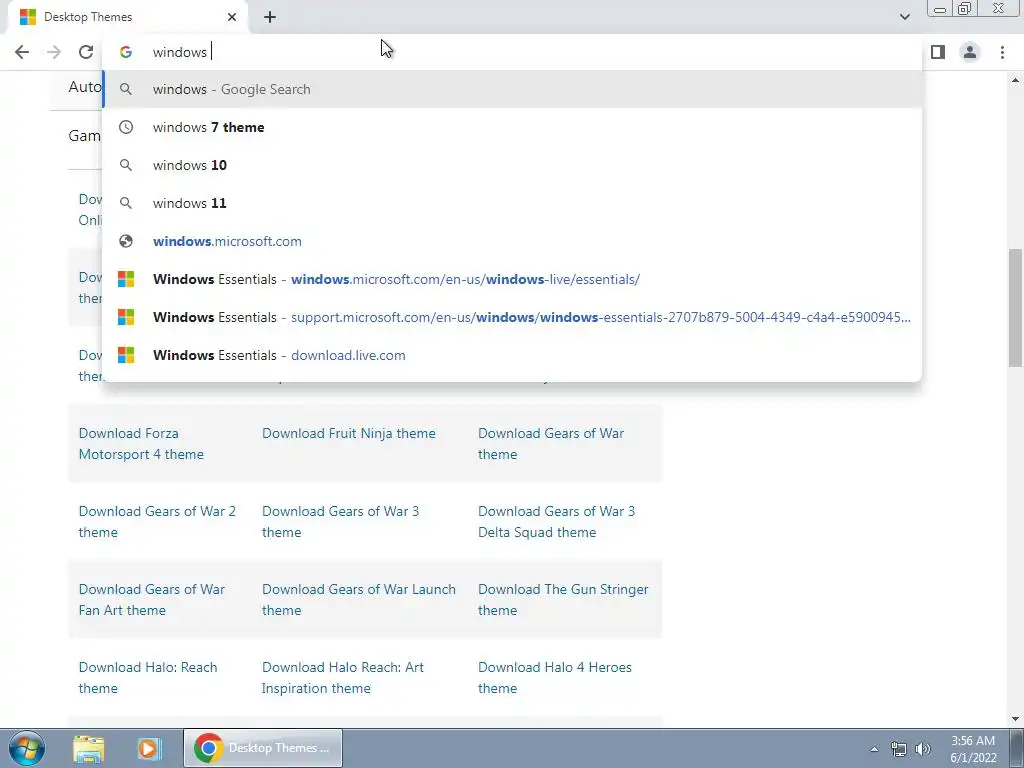Click the clock icon beside 'windows 7 theme'
The width and height of the screenshot is (1024, 768).
click(126, 127)
